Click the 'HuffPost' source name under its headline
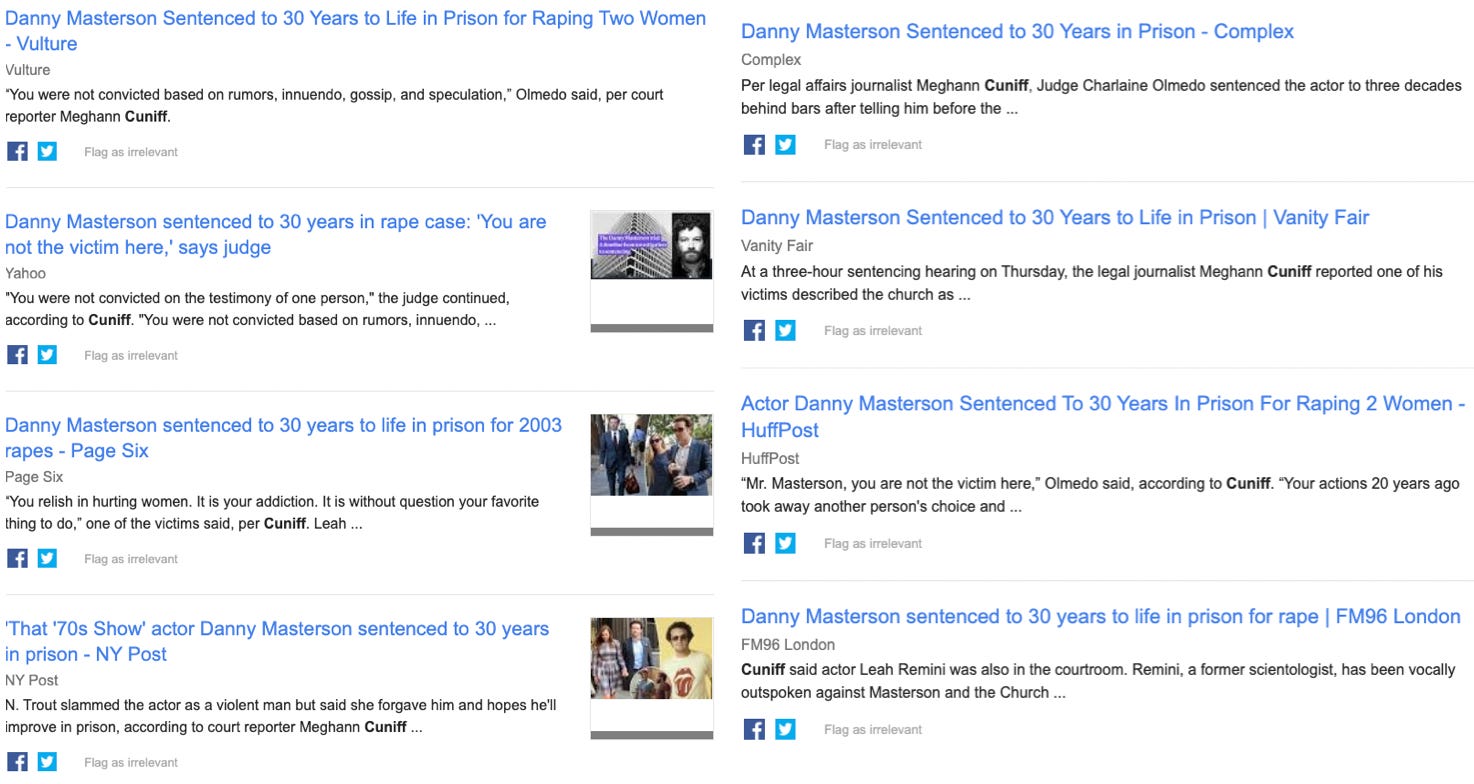The width and height of the screenshot is (1474, 784). click(x=770, y=458)
